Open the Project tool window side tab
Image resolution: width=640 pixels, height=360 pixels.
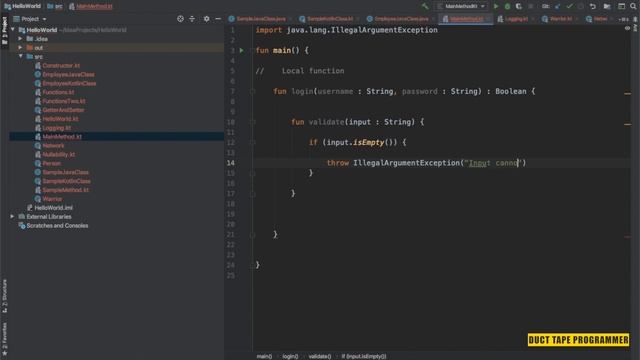[4, 30]
